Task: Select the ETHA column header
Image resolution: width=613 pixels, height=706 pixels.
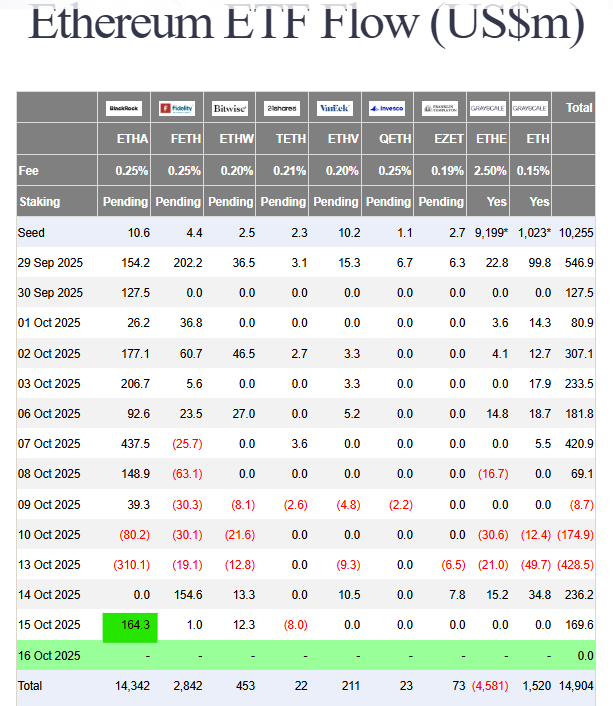Action: [x=125, y=140]
